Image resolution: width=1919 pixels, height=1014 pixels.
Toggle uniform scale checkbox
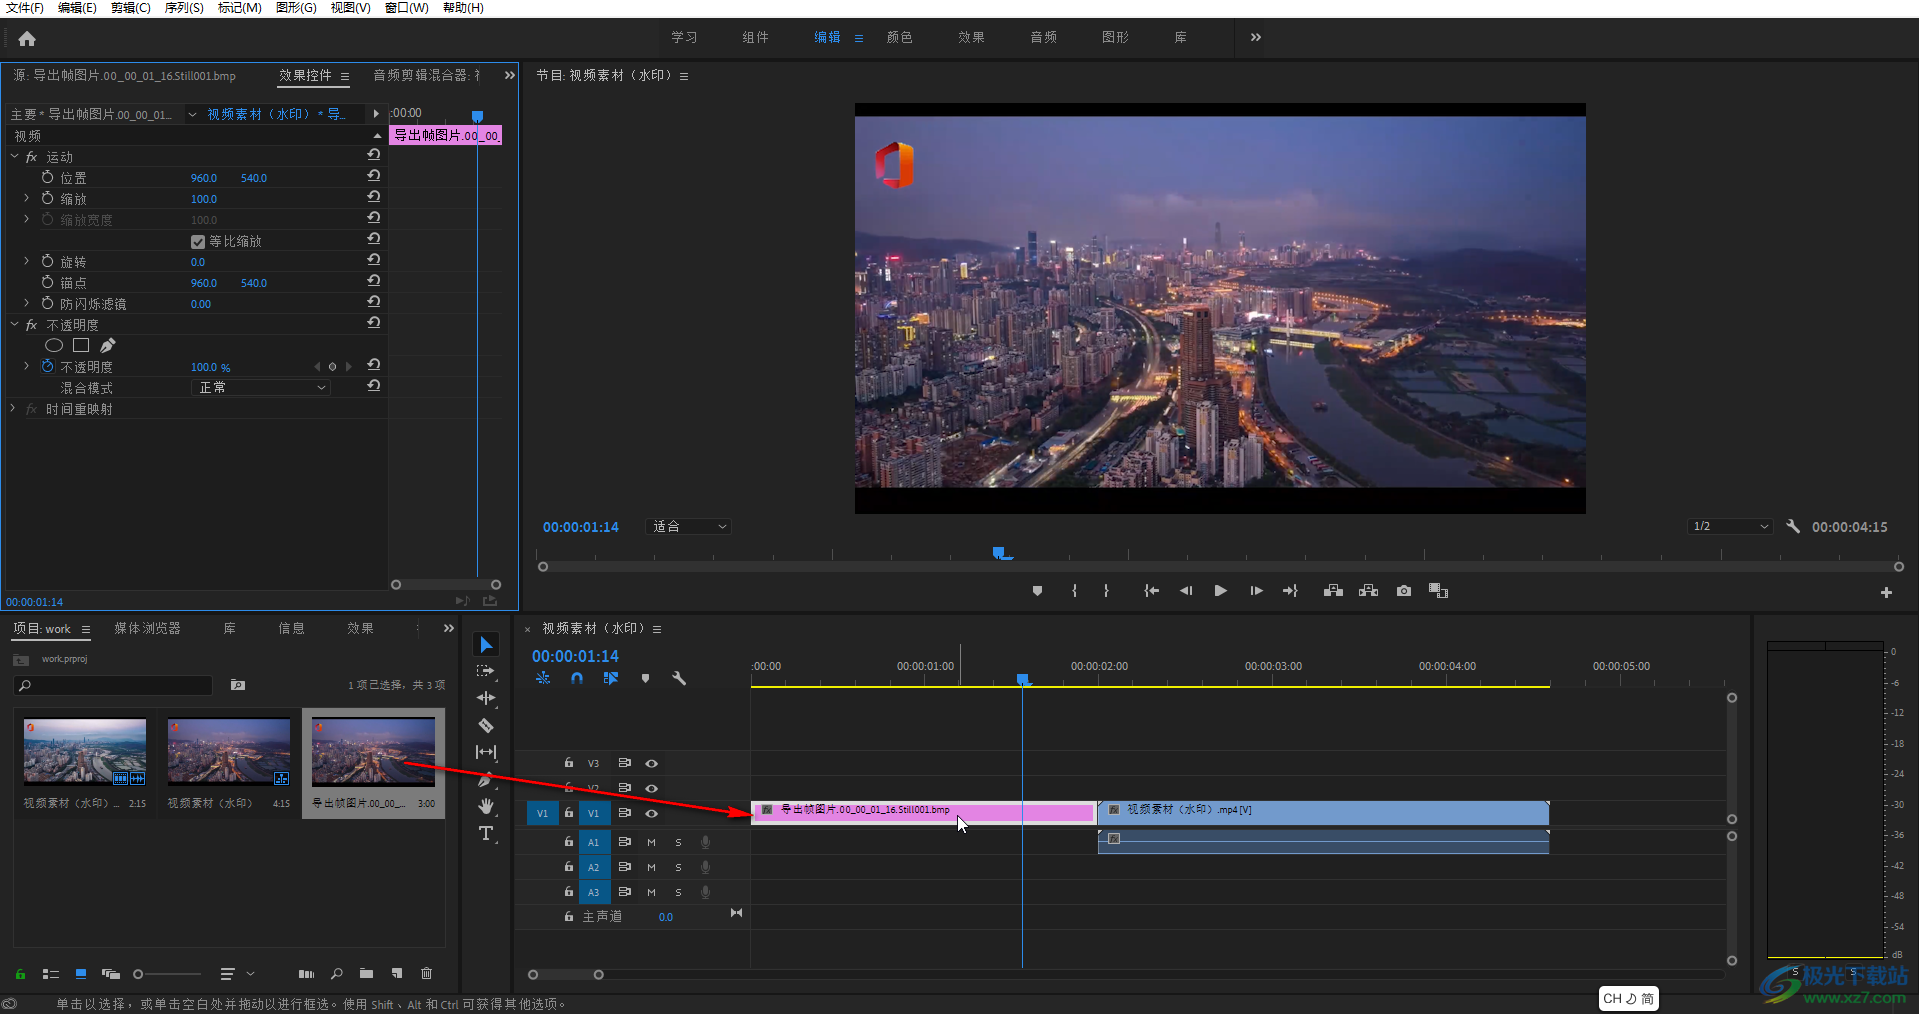pyautogui.click(x=198, y=241)
